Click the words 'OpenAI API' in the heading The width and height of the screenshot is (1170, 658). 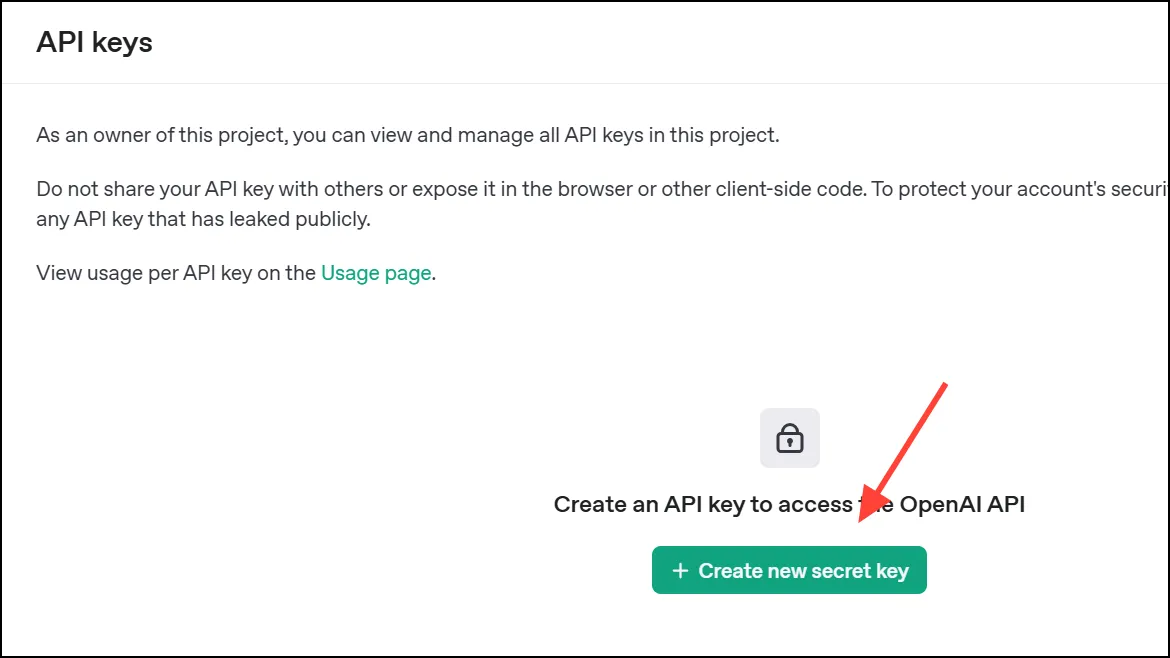[962, 504]
